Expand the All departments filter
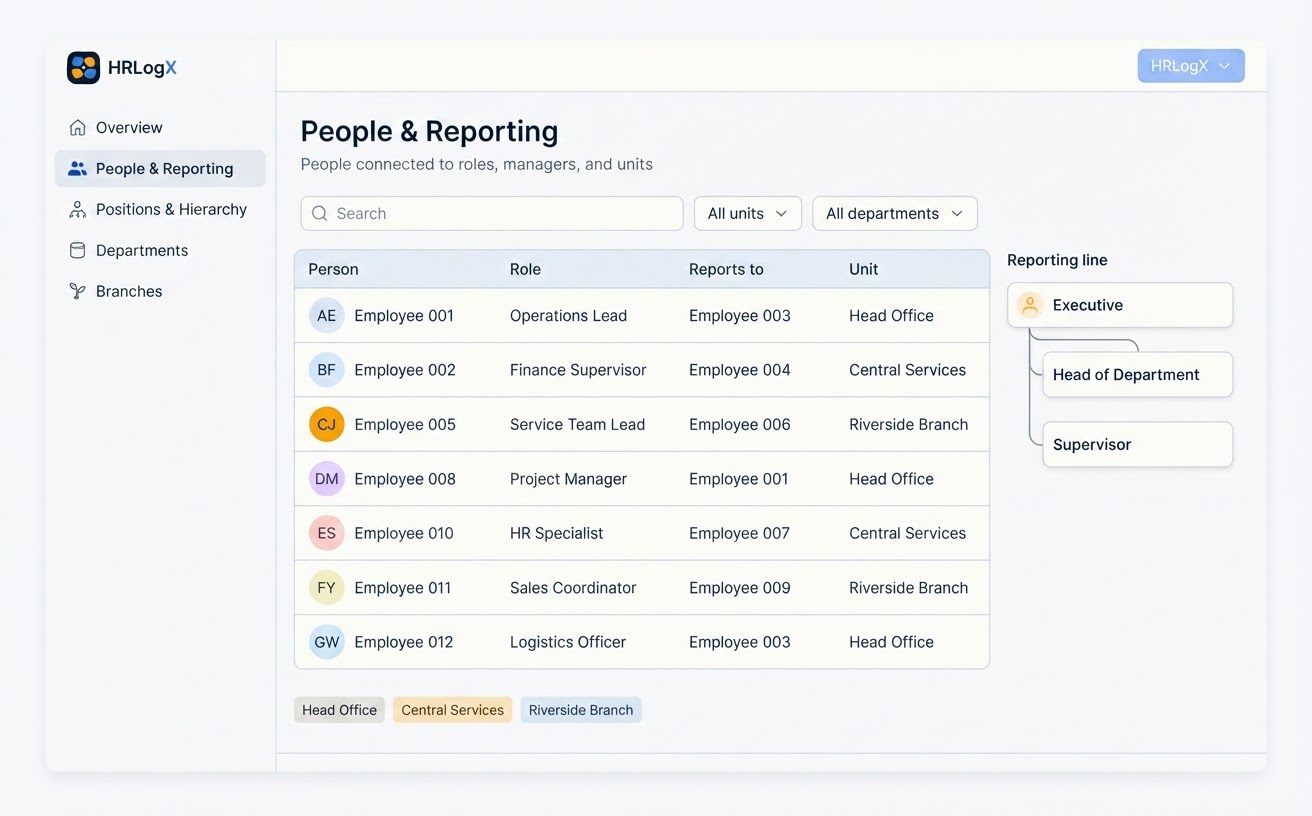 coord(895,214)
